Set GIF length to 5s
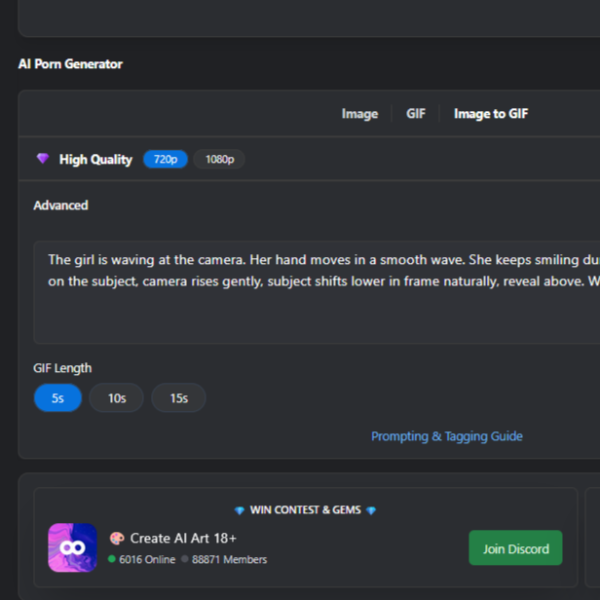 tap(58, 398)
